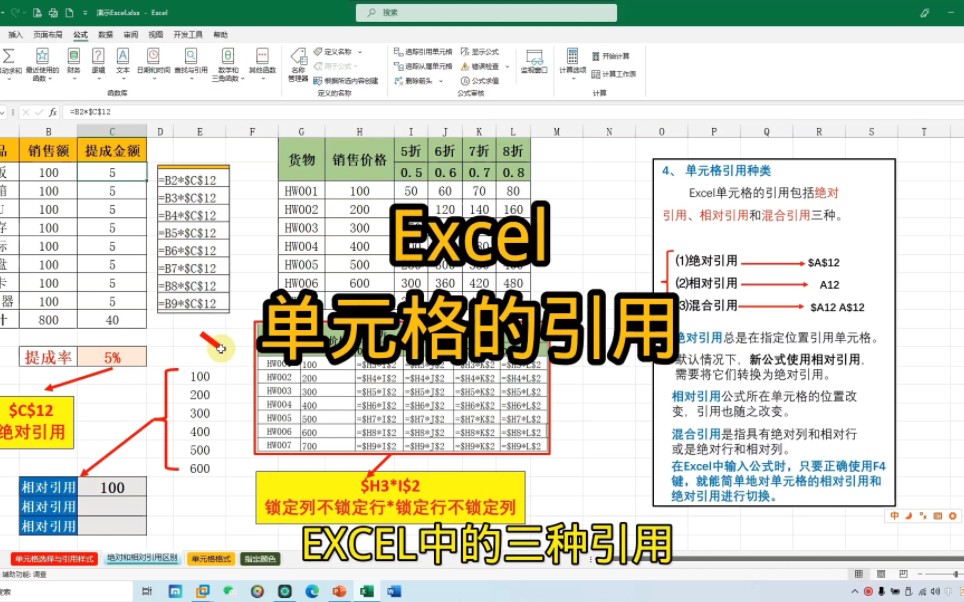Switch to the Data (数据) ribbon tab
Viewport: 964px width, 602px height.
[x=106, y=33]
